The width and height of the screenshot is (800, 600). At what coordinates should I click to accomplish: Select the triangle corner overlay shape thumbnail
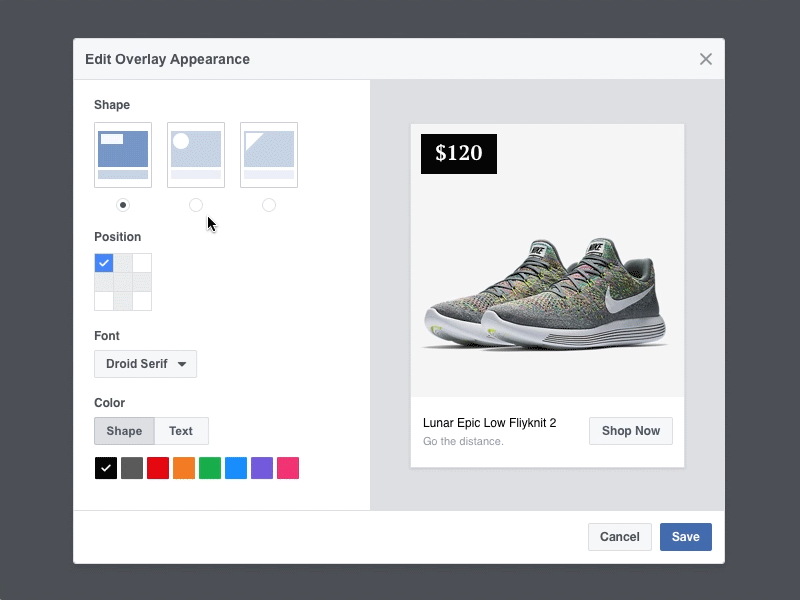point(269,154)
